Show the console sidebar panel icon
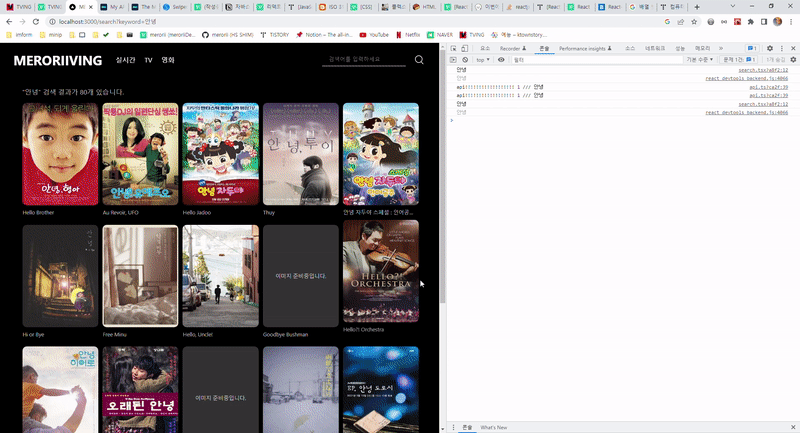Screen dimensions: 800x433 coord(453,60)
